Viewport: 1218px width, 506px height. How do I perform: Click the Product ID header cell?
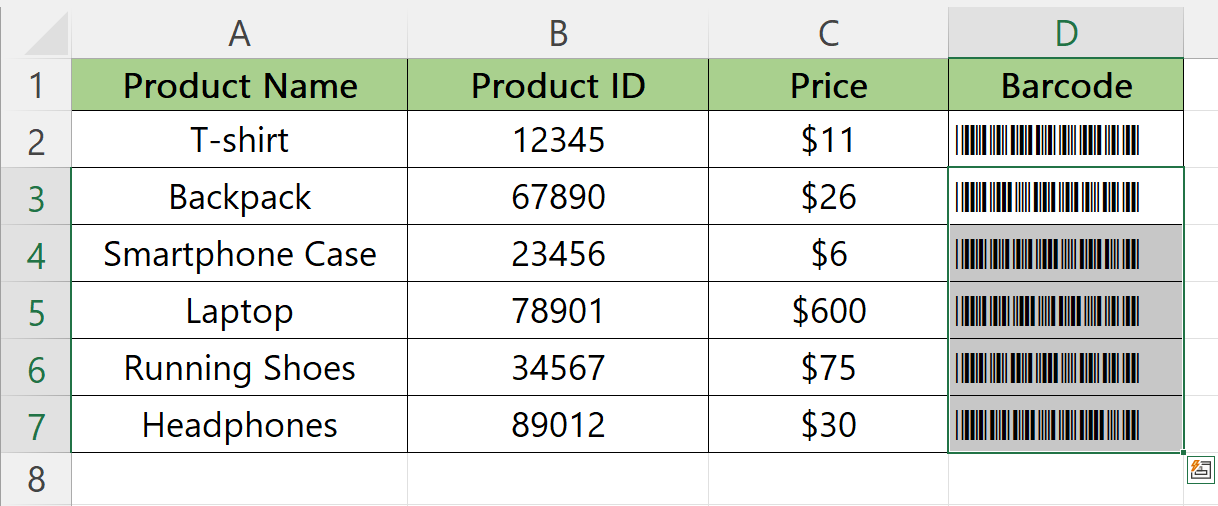pos(558,85)
